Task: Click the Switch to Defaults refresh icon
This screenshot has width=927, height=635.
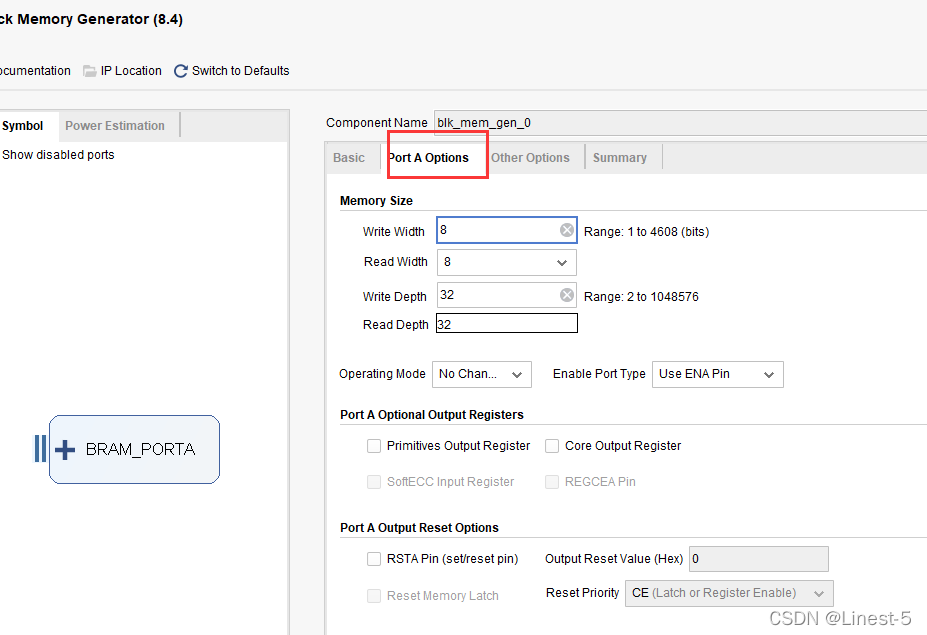Action: coord(181,71)
